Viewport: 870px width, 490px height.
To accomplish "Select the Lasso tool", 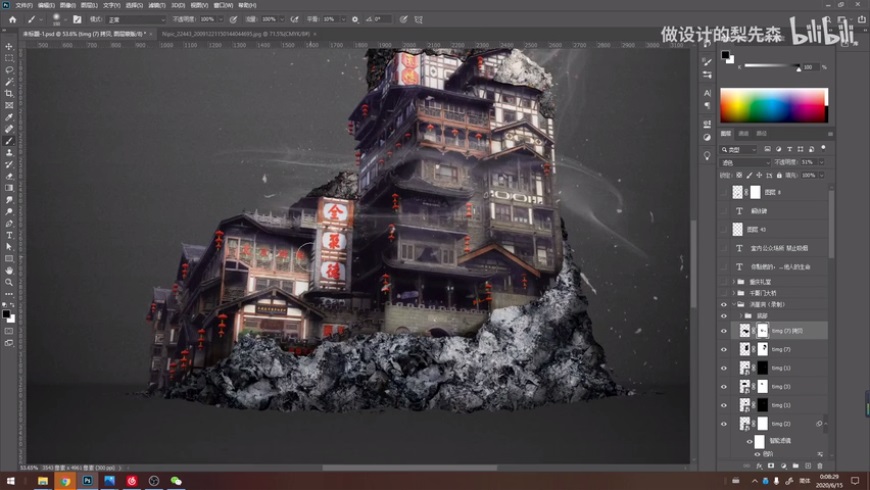I will tap(9, 70).
